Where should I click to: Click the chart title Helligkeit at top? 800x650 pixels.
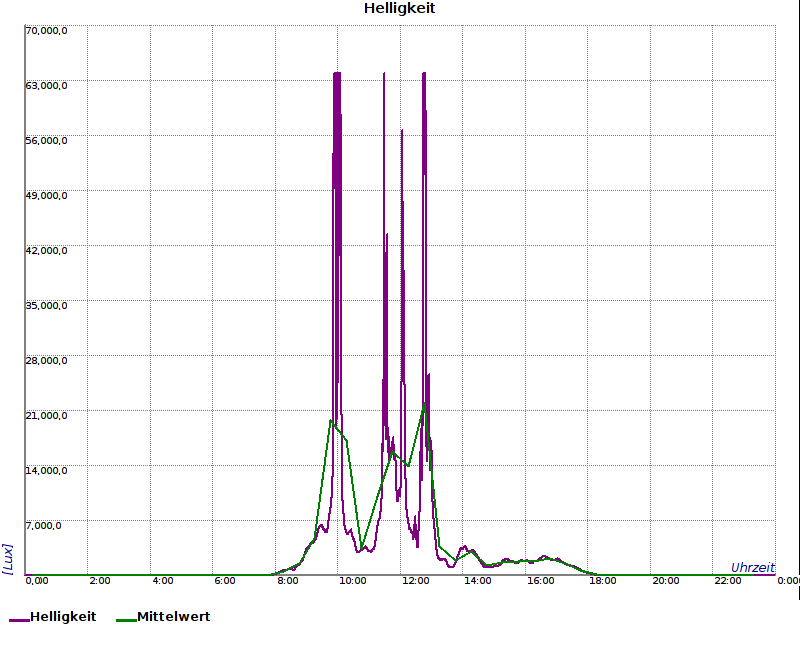[399, 9]
